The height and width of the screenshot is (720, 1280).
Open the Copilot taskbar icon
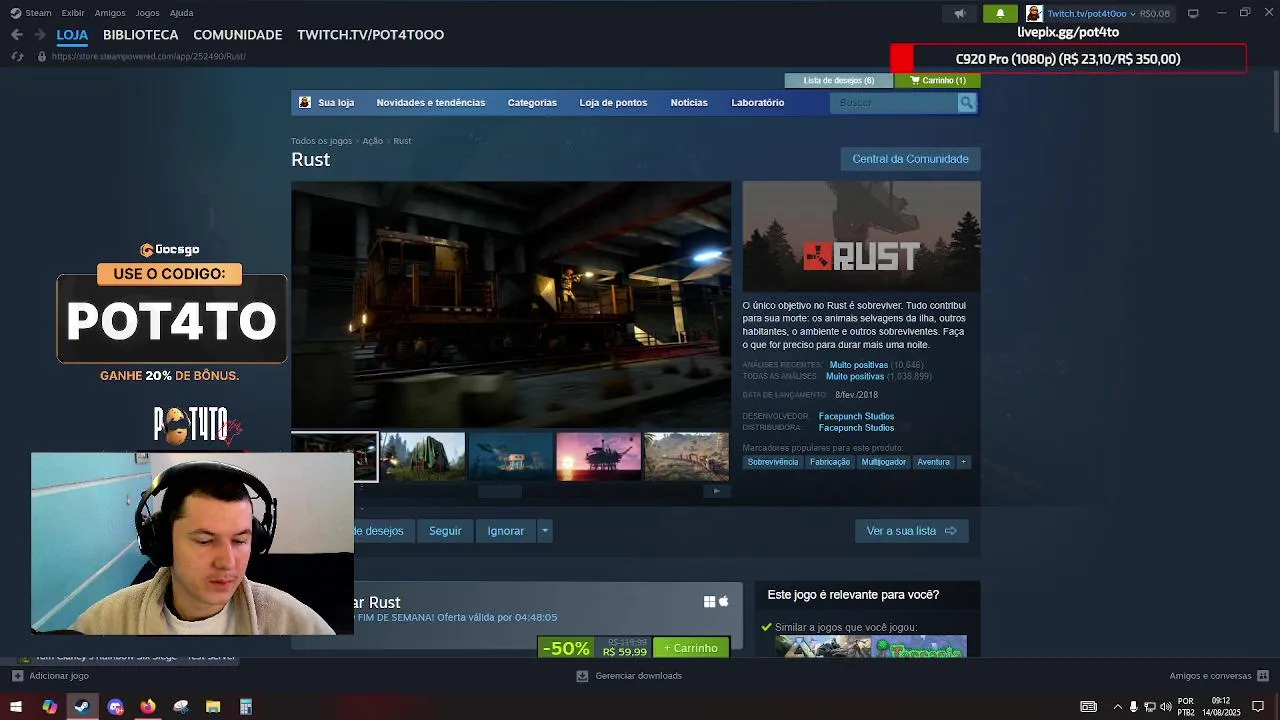pyautogui.click(x=49, y=707)
